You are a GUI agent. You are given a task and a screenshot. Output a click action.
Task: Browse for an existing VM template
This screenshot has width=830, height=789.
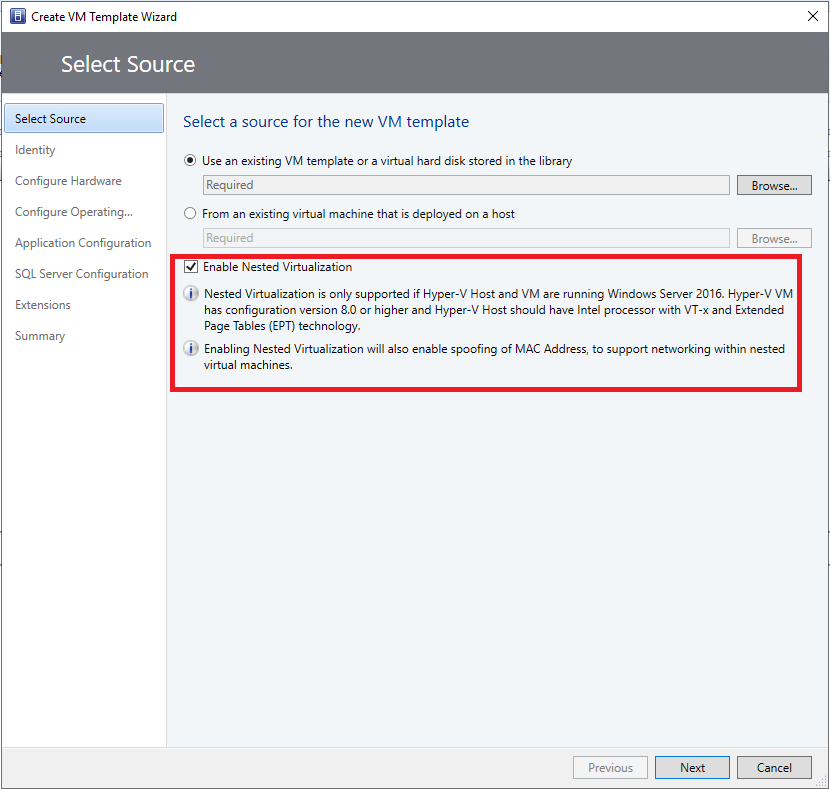pos(774,185)
